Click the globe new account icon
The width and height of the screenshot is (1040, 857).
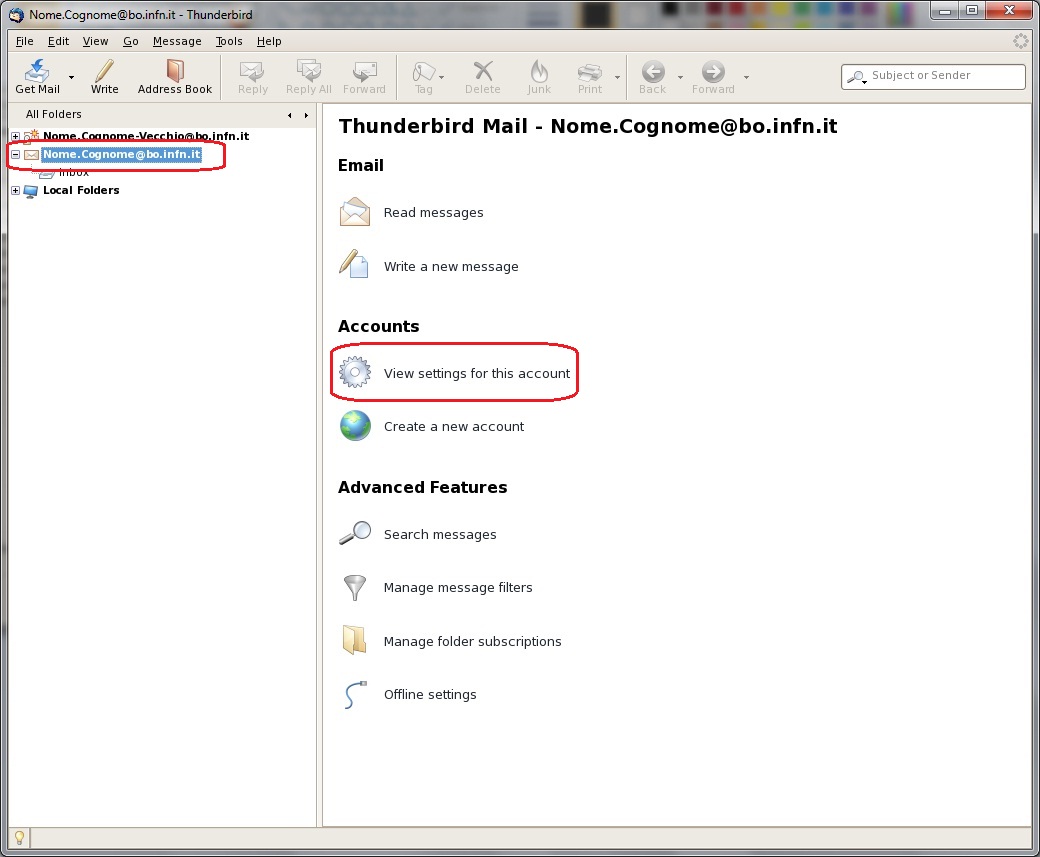(x=356, y=426)
